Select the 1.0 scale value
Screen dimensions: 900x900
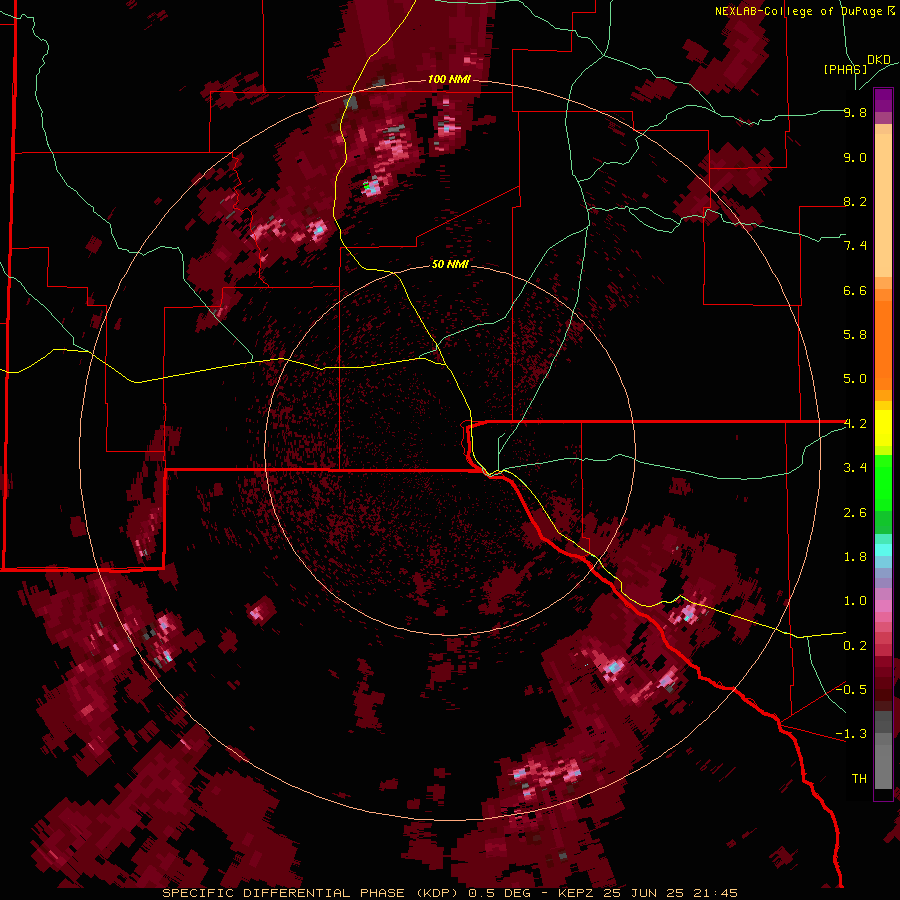coord(855,601)
